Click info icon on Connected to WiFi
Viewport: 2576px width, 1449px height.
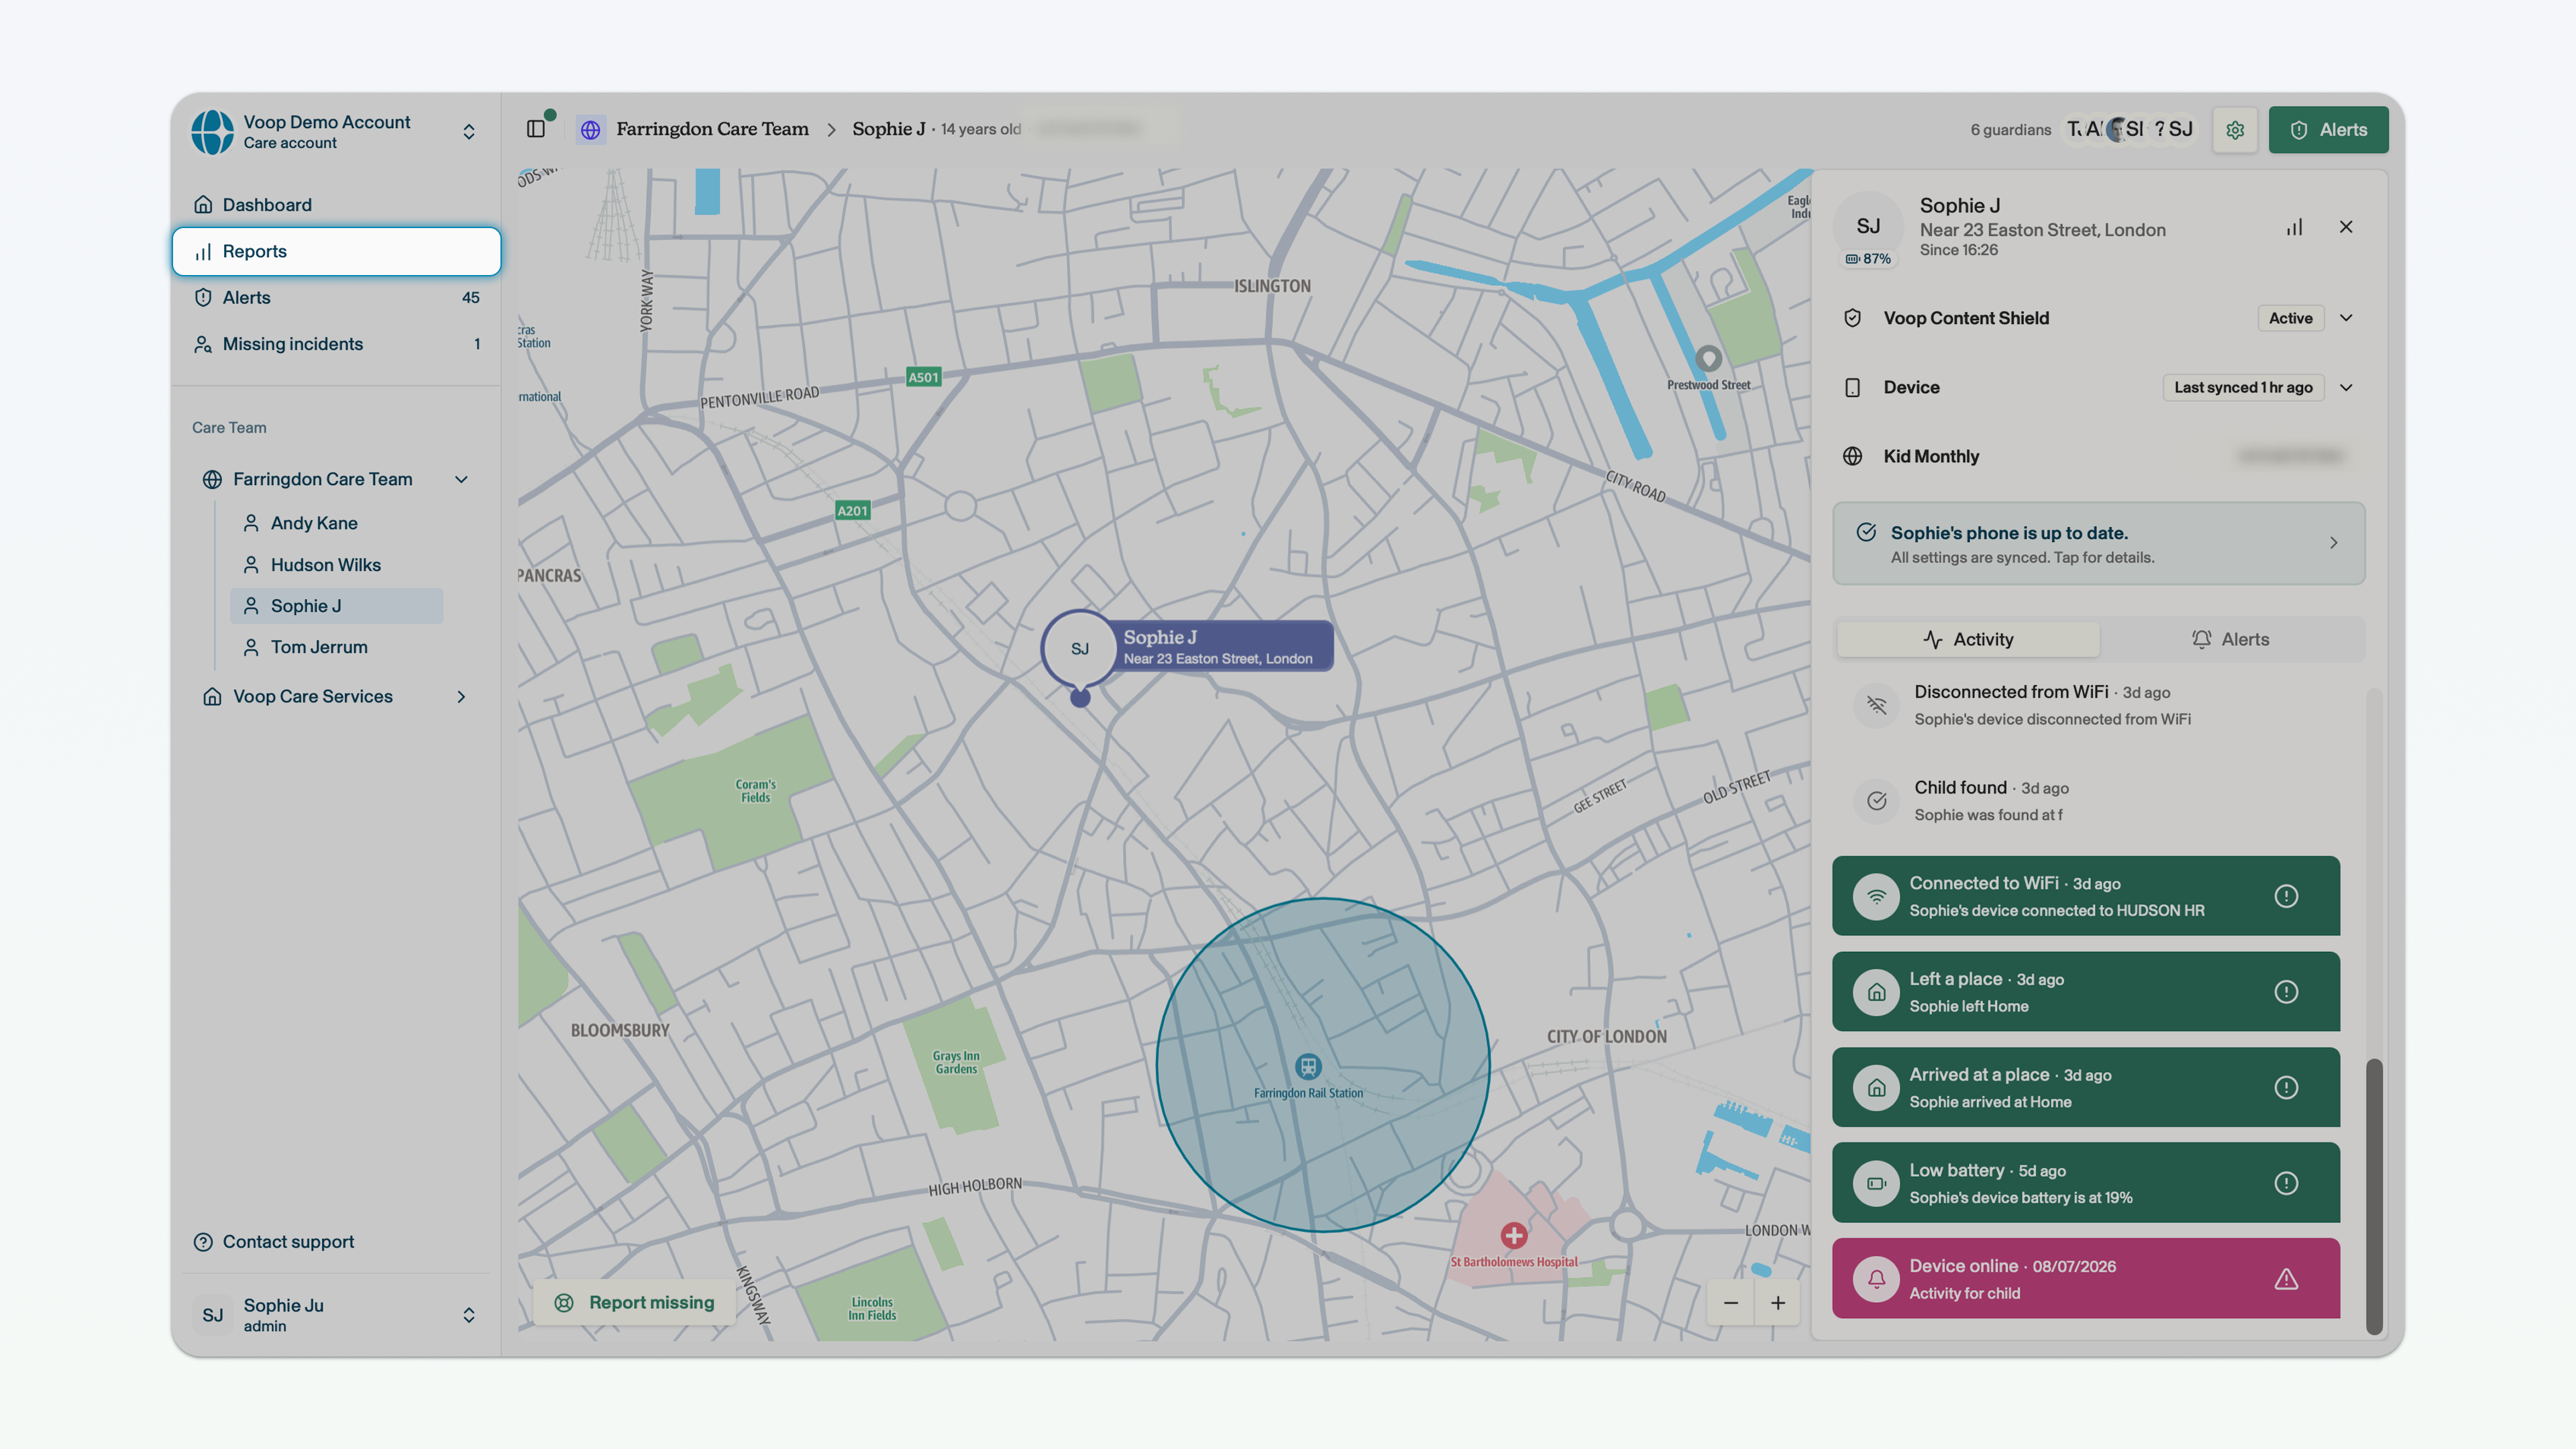tap(2286, 896)
